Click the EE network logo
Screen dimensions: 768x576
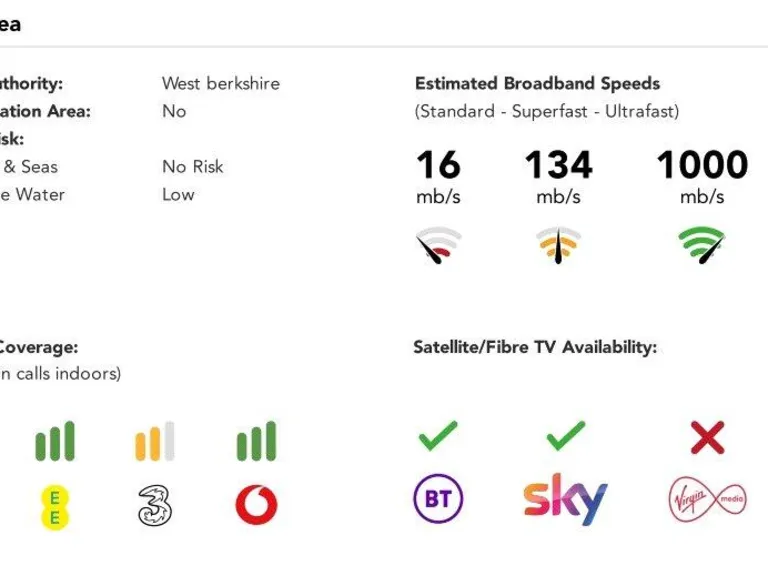tap(55, 505)
